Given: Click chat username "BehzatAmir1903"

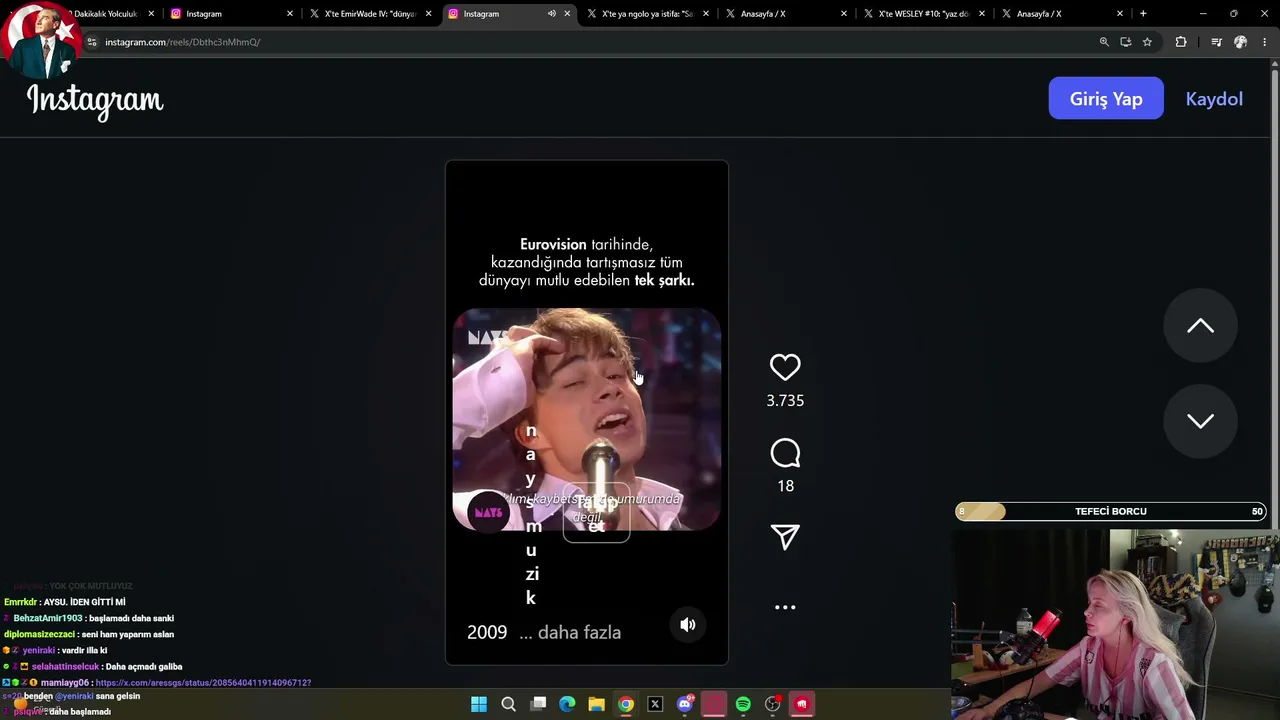Looking at the screenshot, I should (x=48, y=618).
